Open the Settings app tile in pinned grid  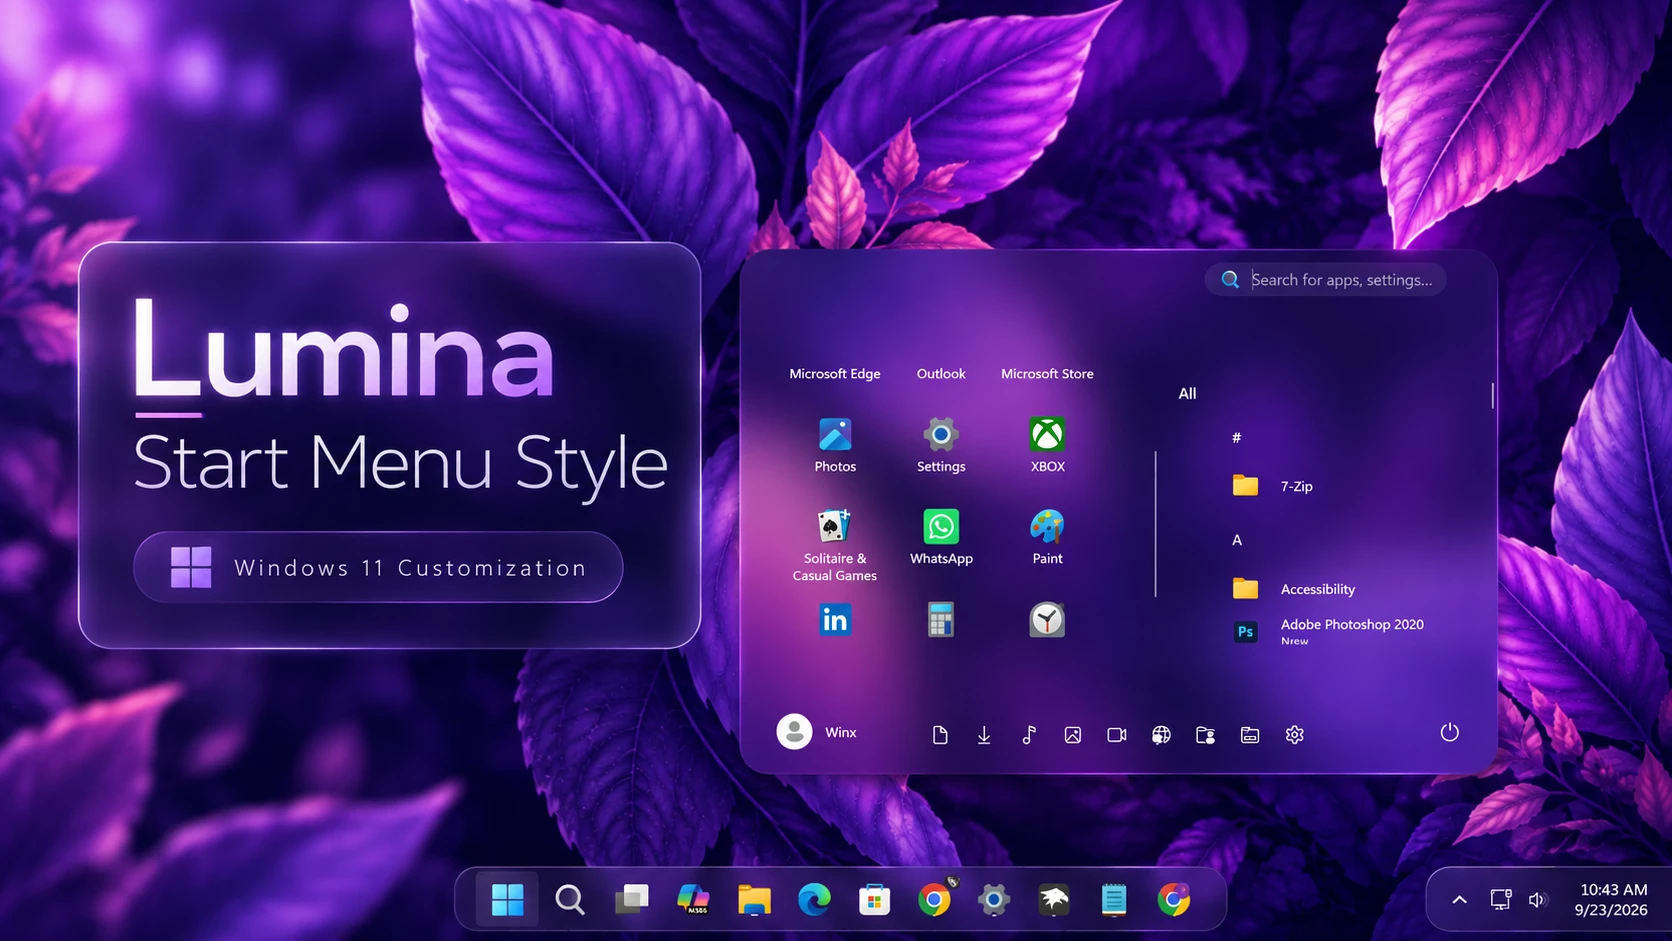pos(941,445)
